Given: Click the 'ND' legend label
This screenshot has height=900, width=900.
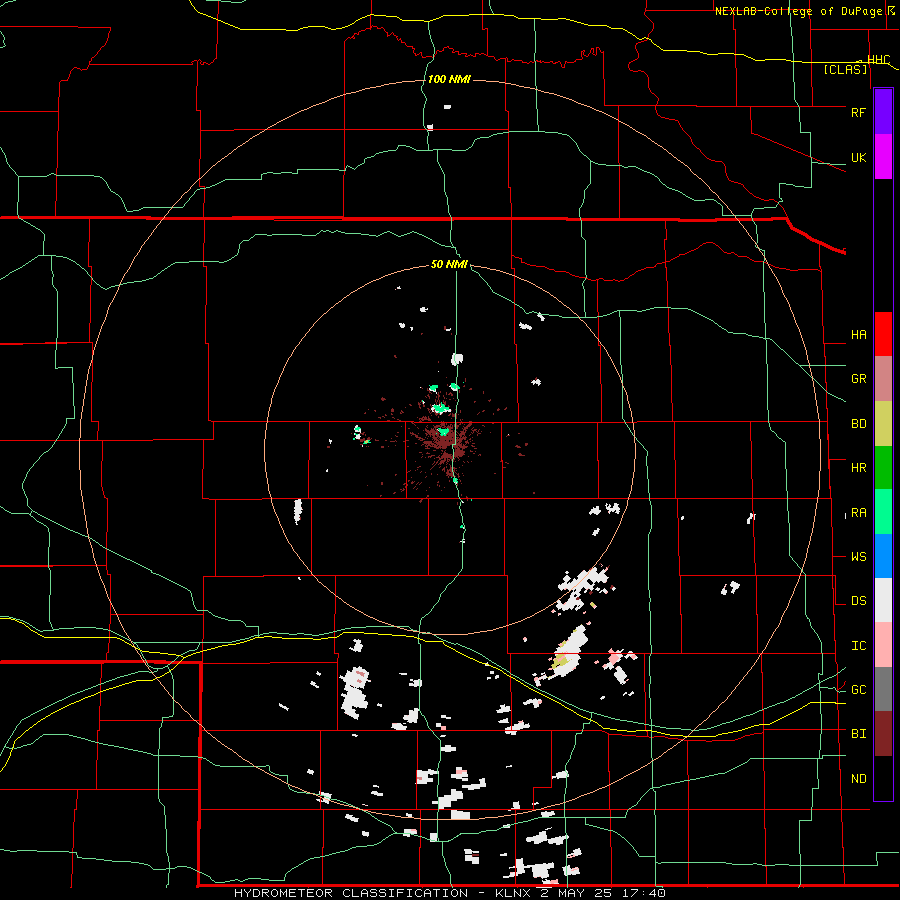Looking at the screenshot, I should [858, 779].
